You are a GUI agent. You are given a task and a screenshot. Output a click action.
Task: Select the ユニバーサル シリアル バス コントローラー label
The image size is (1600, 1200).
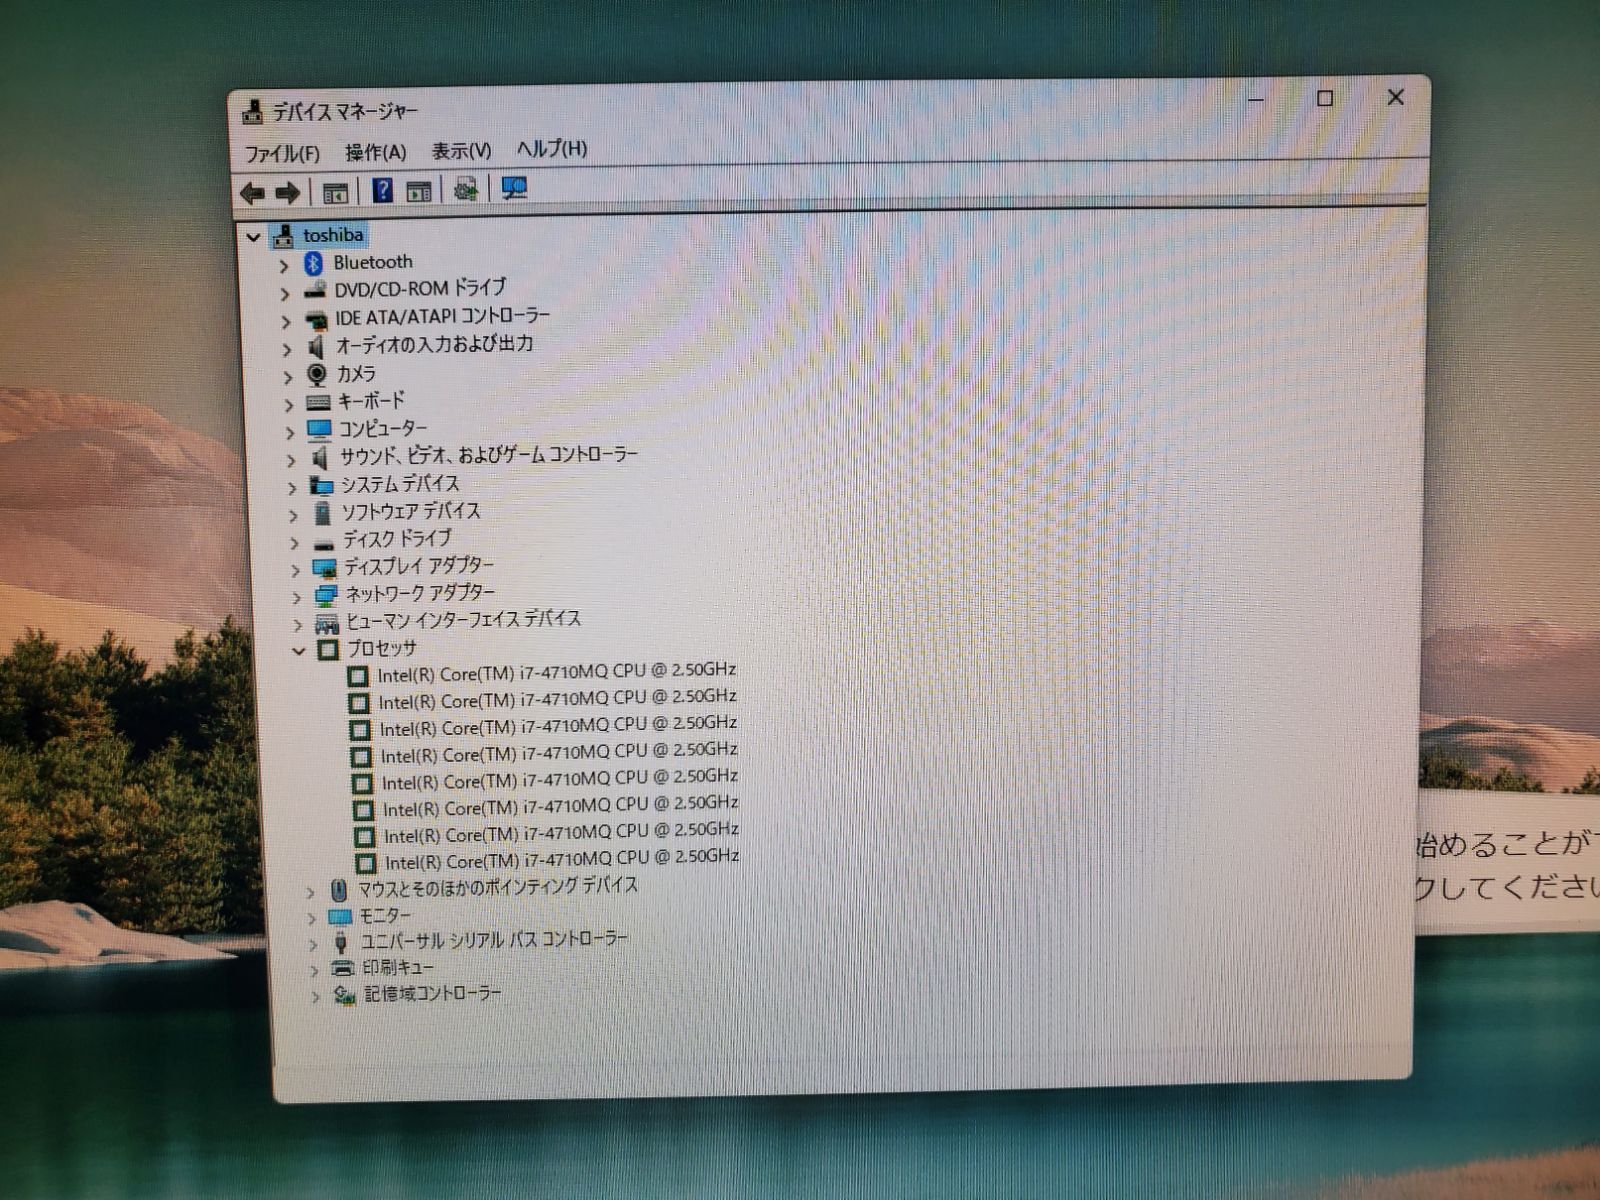click(494, 940)
